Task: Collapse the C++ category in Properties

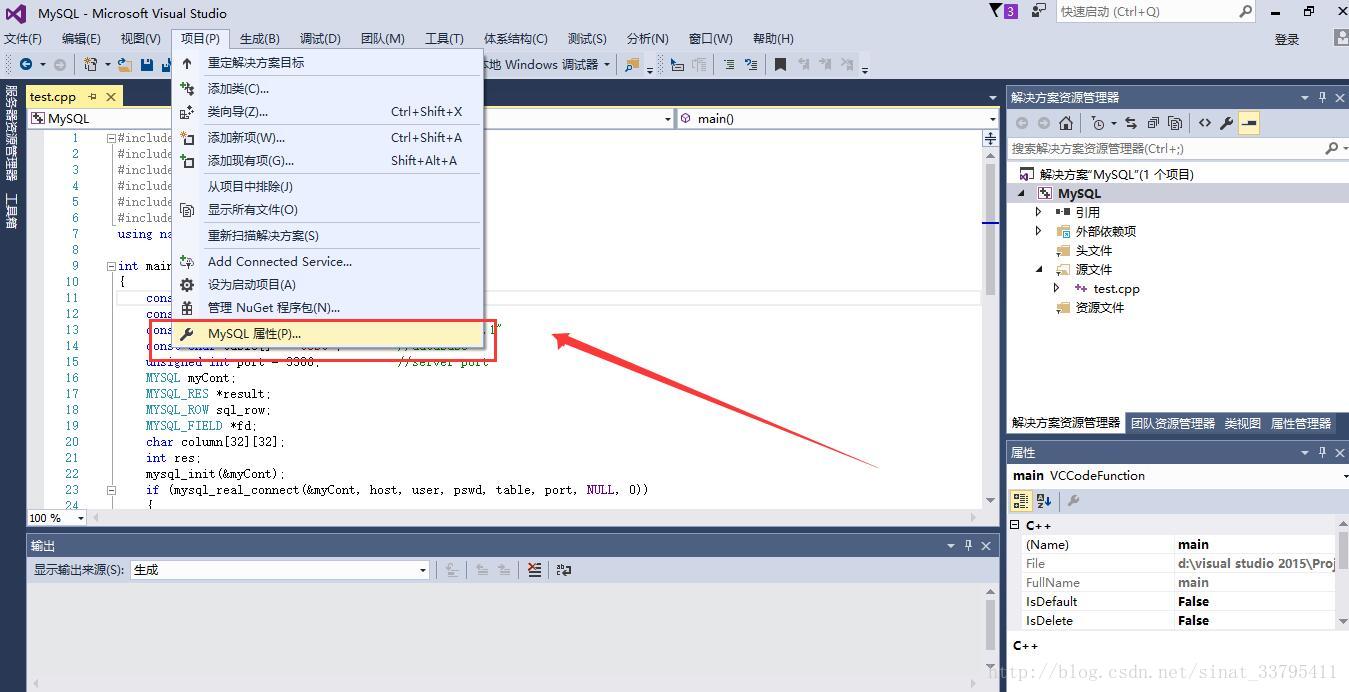Action: (1015, 525)
